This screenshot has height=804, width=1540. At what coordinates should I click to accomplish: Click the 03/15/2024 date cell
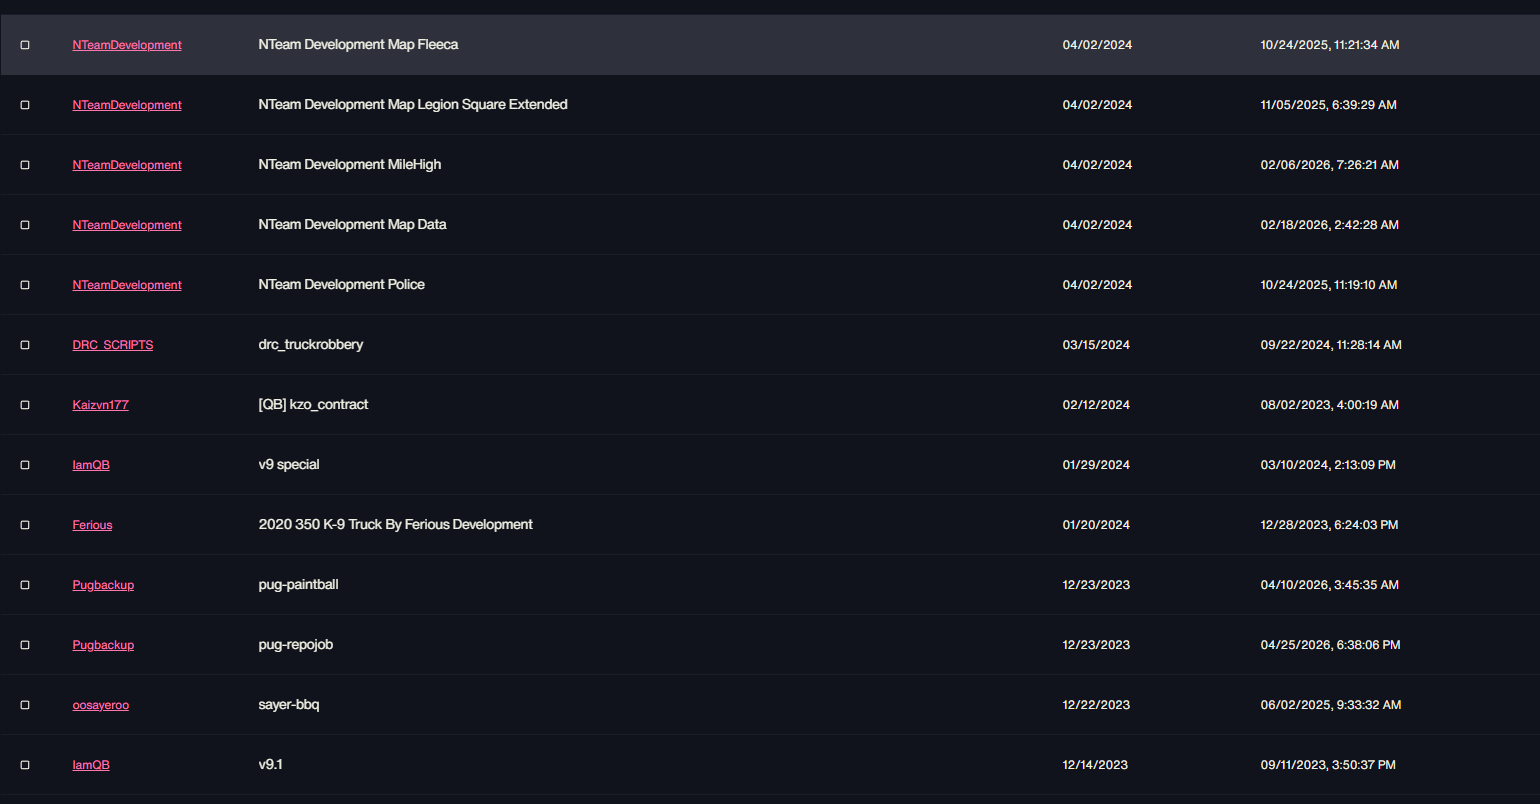tap(1096, 345)
